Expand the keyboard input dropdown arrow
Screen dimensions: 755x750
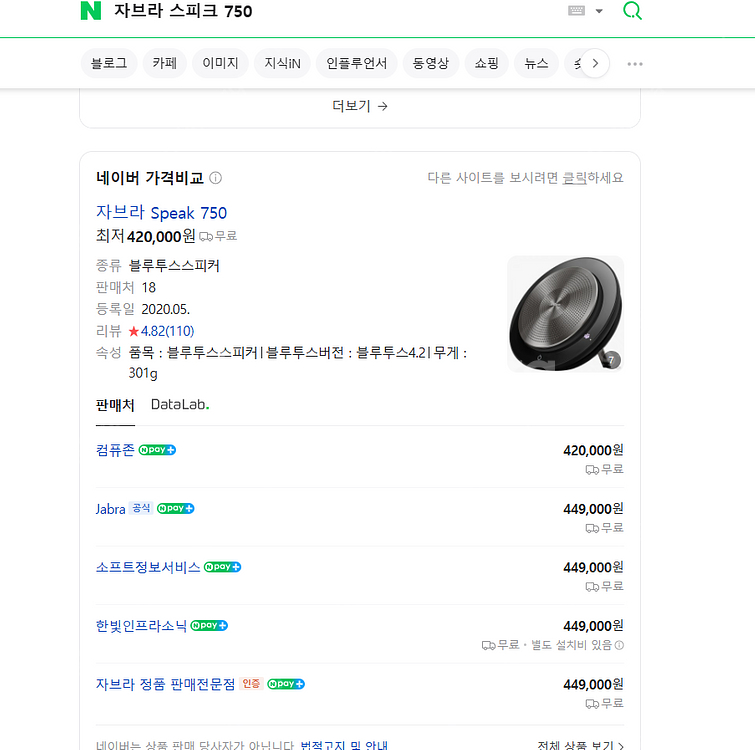click(x=599, y=11)
